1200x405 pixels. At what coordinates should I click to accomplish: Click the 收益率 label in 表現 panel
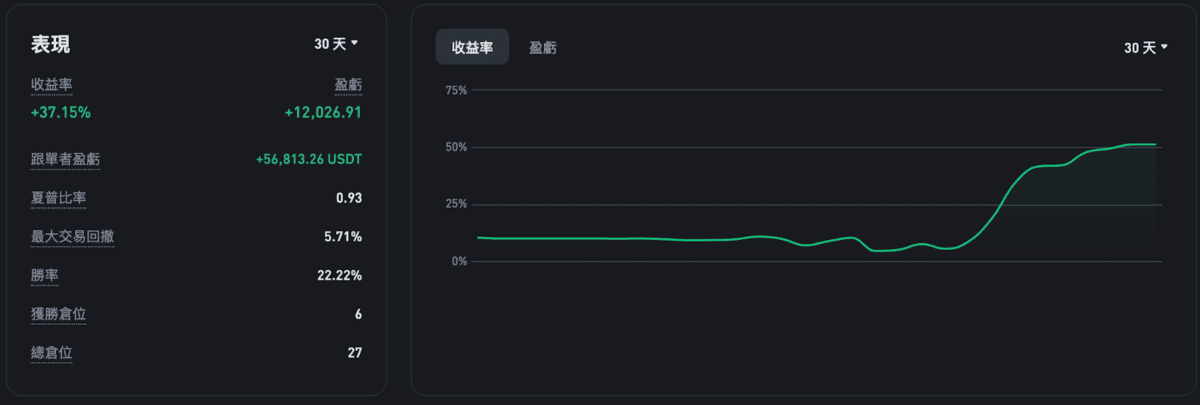pyautogui.click(x=51, y=85)
